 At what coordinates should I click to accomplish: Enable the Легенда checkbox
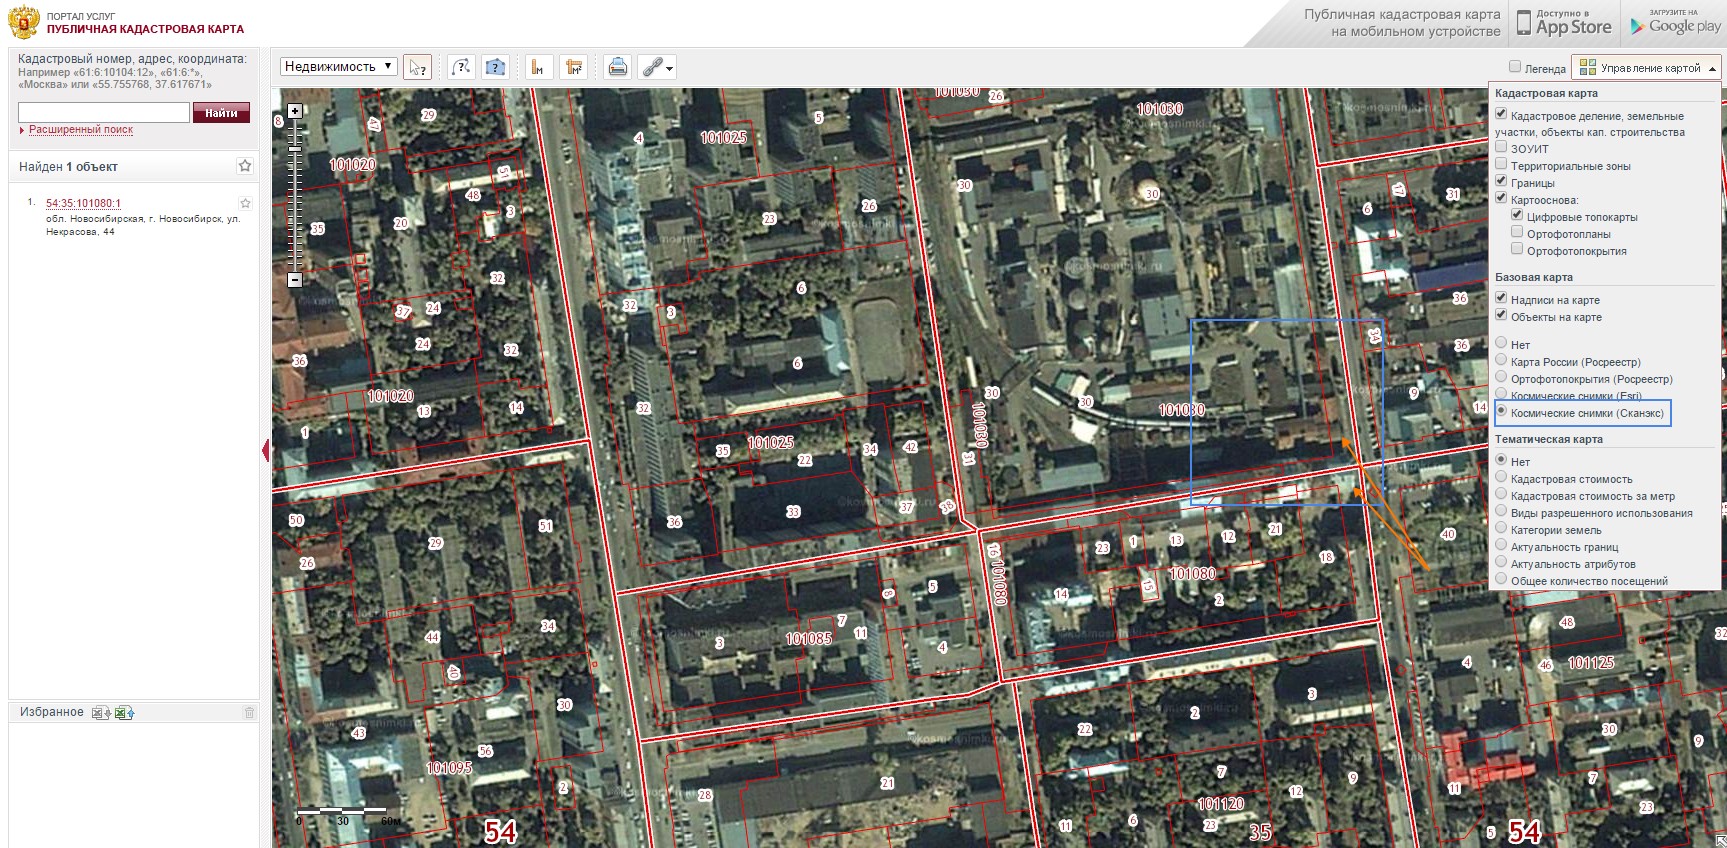click(1515, 67)
